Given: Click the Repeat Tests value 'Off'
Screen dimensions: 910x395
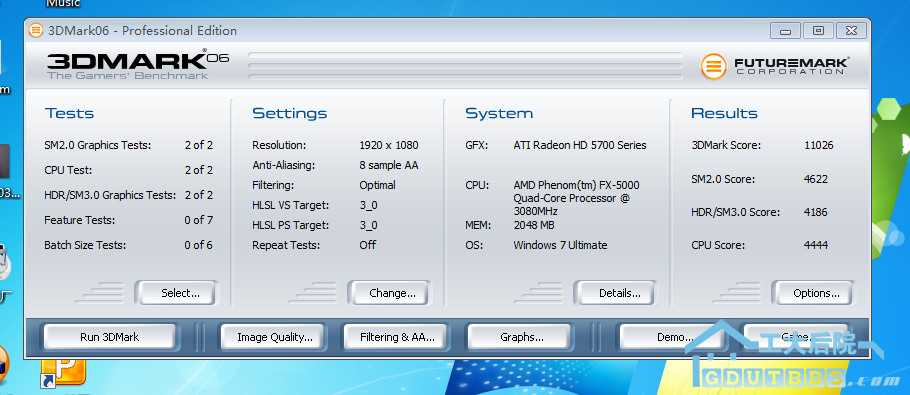Looking at the screenshot, I should [x=367, y=245].
